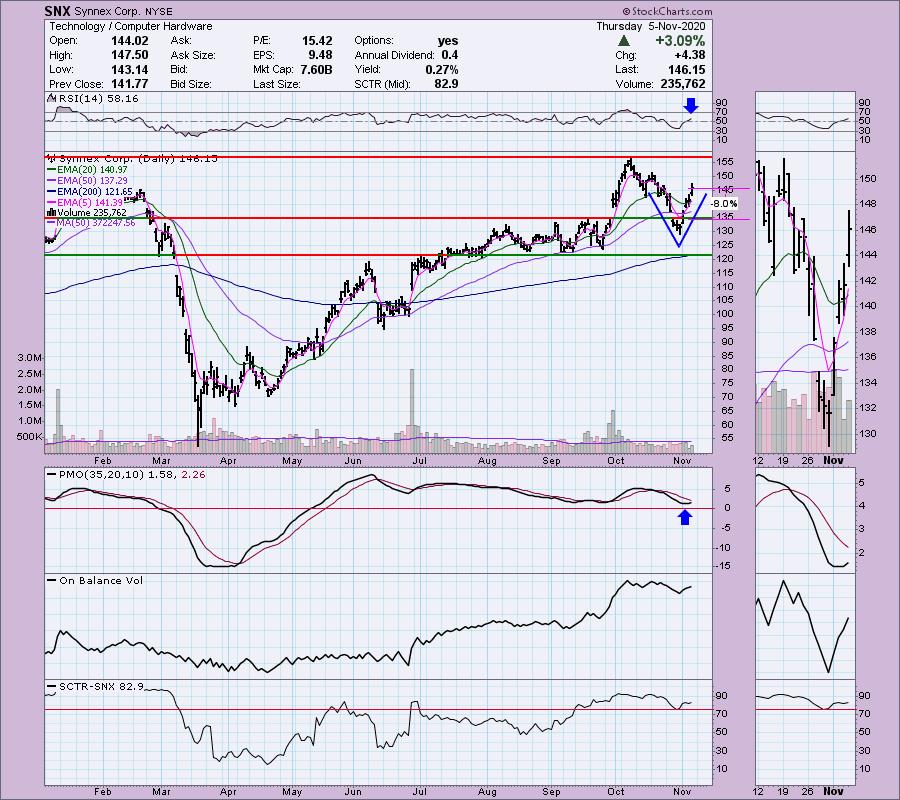Click the -8.0% annotation label
The height and width of the screenshot is (800, 900).
(x=724, y=204)
